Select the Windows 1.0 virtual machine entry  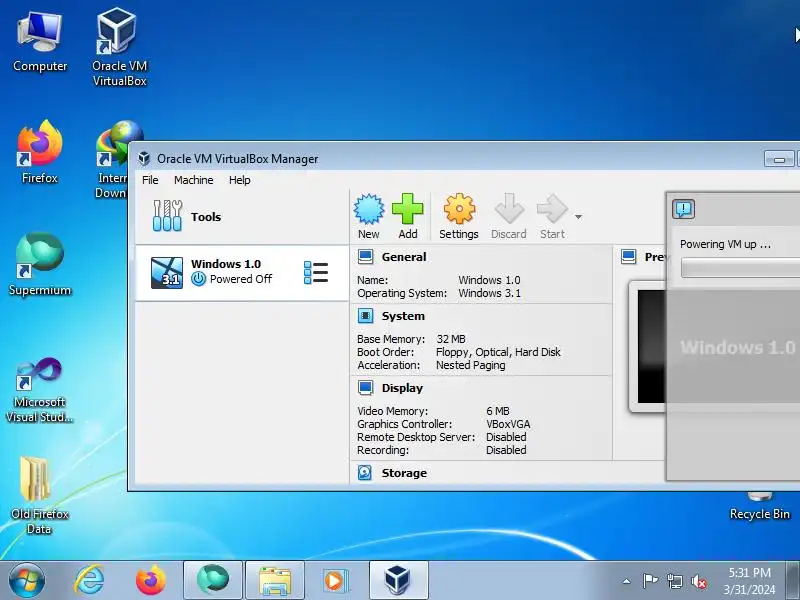(x=242, y=273)
